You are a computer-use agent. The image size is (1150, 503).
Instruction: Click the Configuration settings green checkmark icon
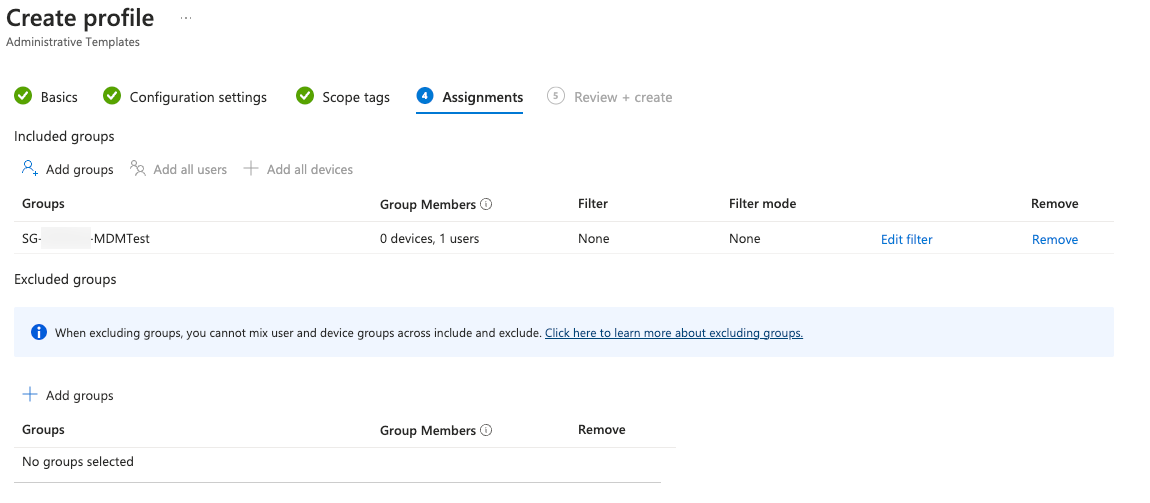click(x=112, y=96)
